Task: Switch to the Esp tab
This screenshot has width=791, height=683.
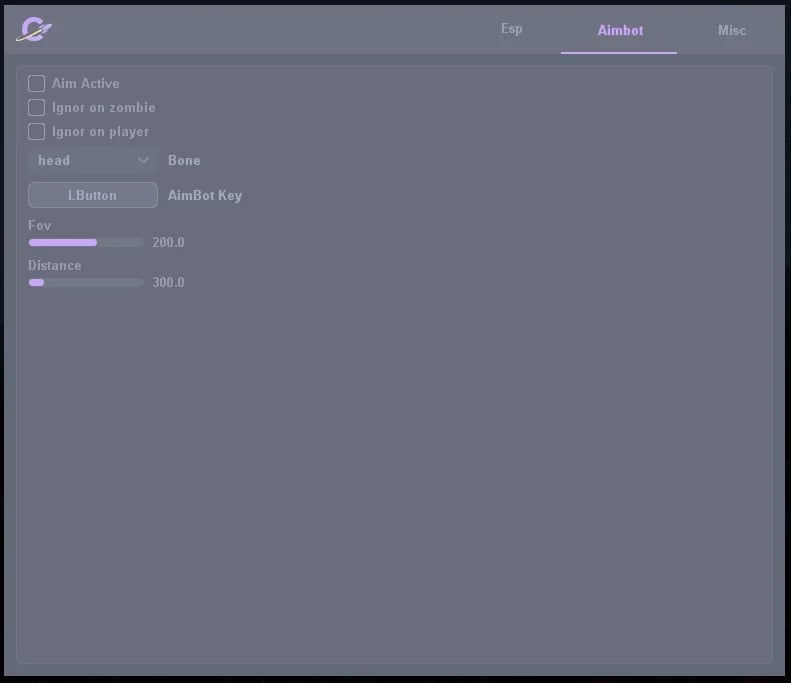Action: point(512,29)
